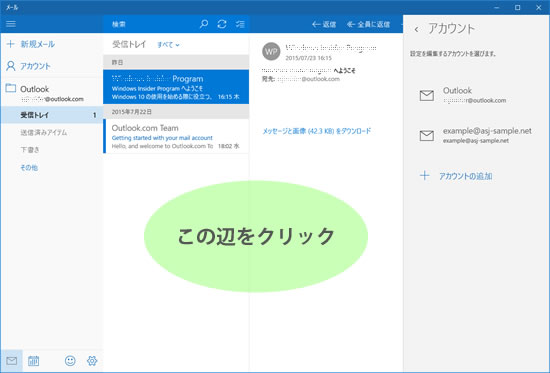
Task: Click 返信 reply button
Action: click(324, 24)
